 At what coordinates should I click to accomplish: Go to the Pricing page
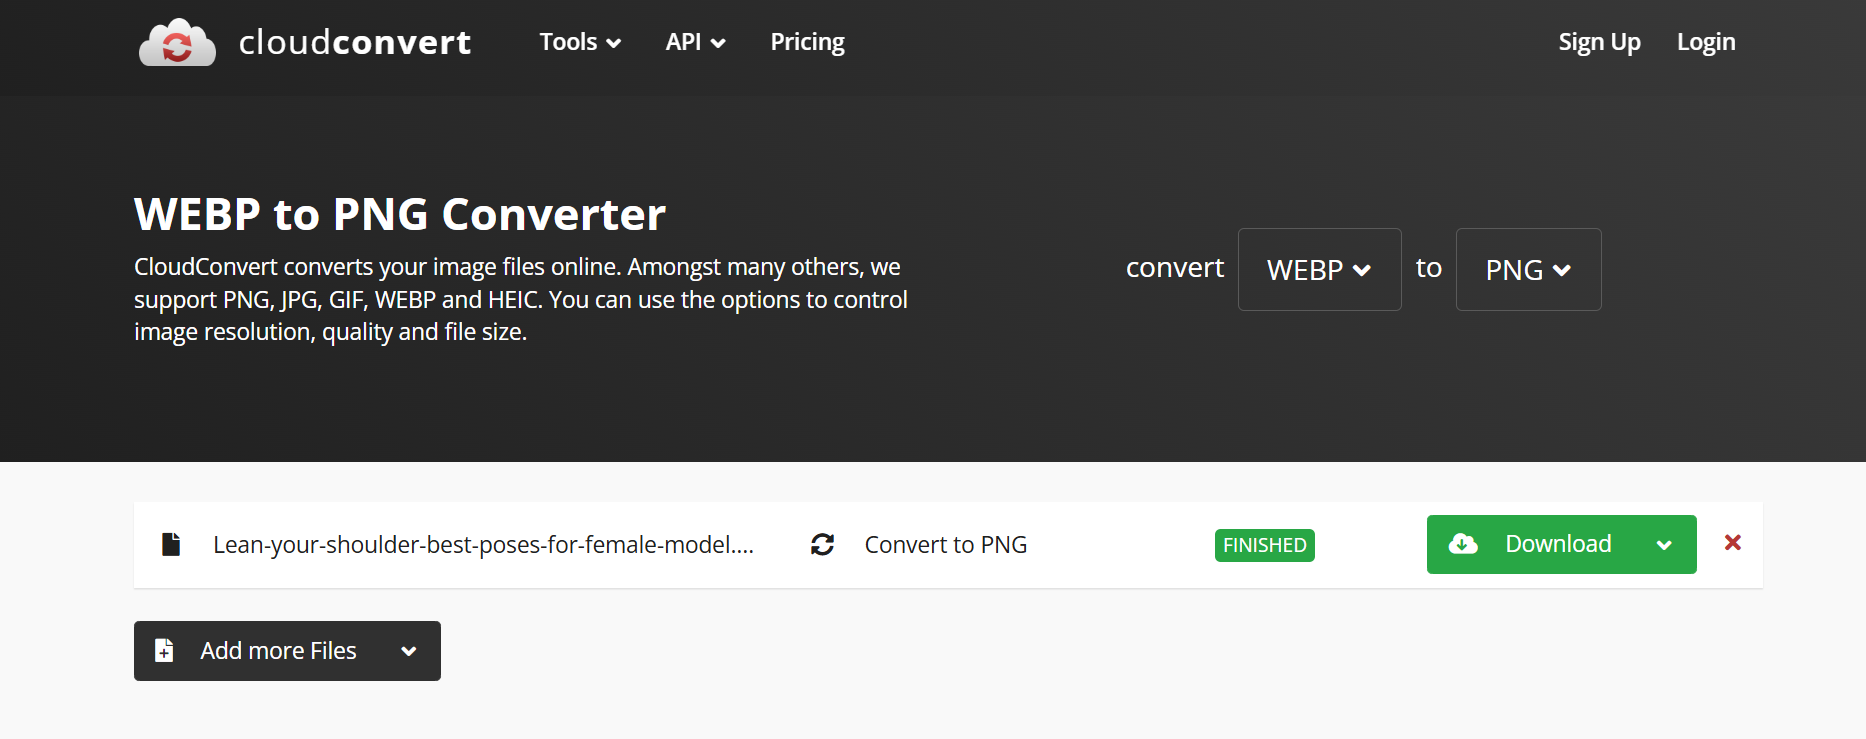tap(807, 42)
